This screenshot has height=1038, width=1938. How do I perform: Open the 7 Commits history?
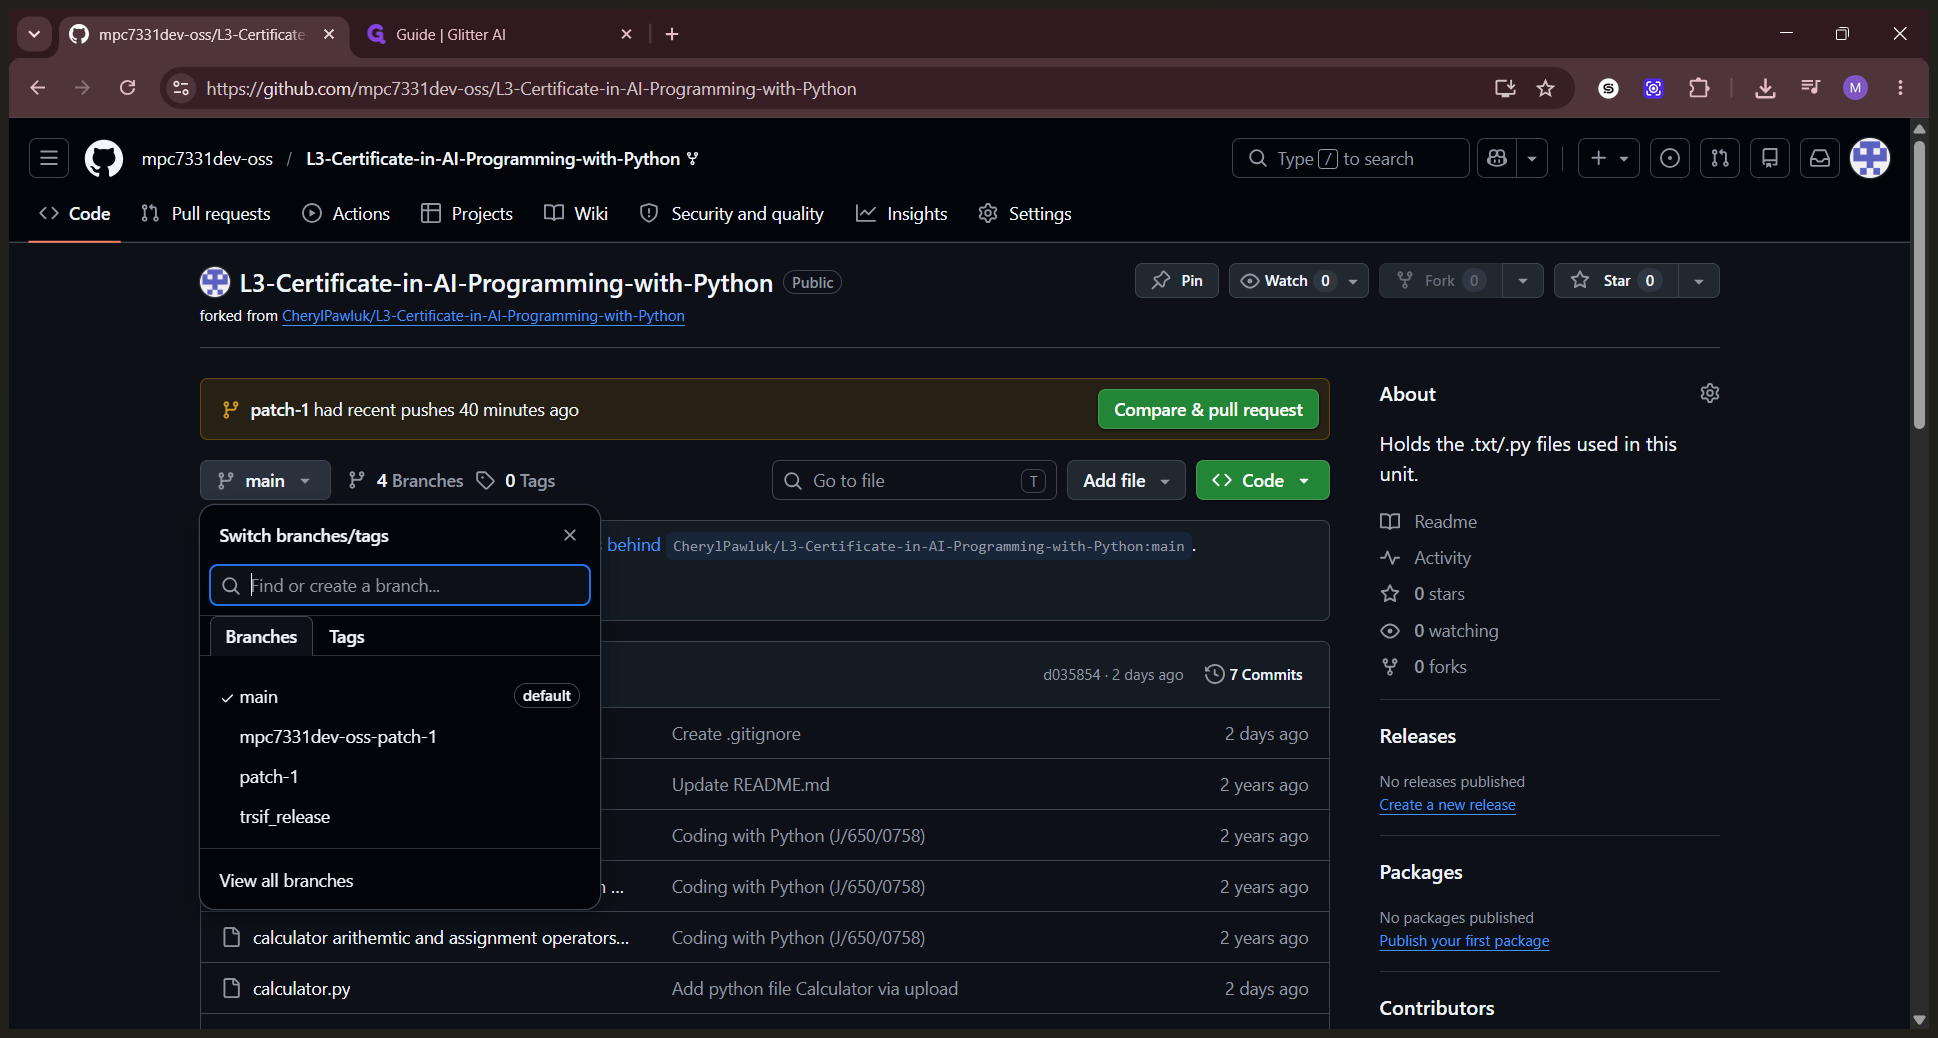(x=1254, y=674)
